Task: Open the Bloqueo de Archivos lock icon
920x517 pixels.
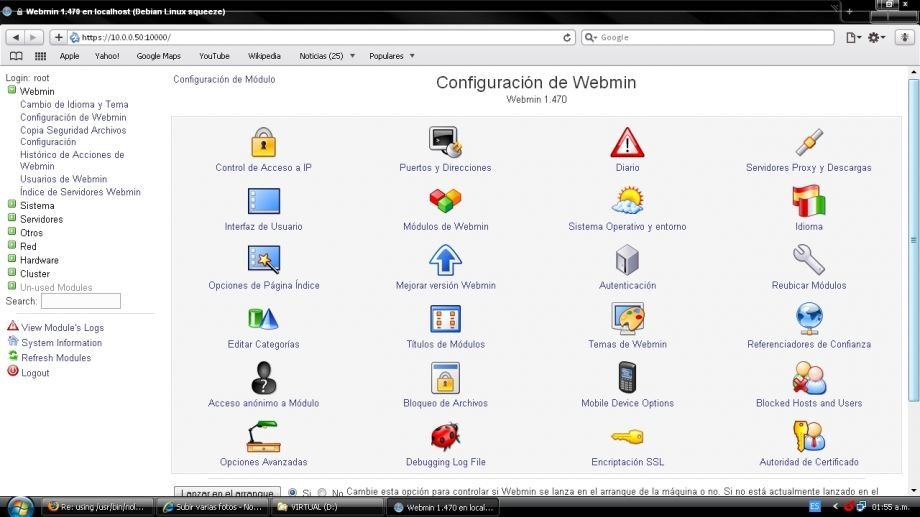Action: (x=445, y=377)
